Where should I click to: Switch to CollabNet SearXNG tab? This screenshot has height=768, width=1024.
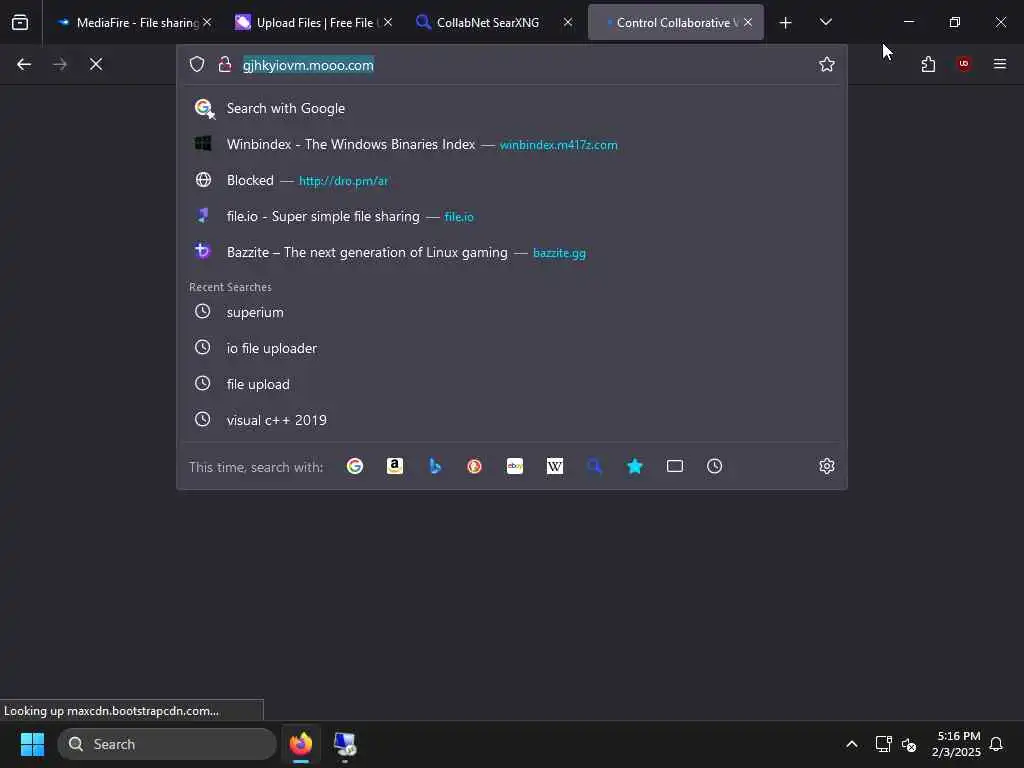[494, 22]
